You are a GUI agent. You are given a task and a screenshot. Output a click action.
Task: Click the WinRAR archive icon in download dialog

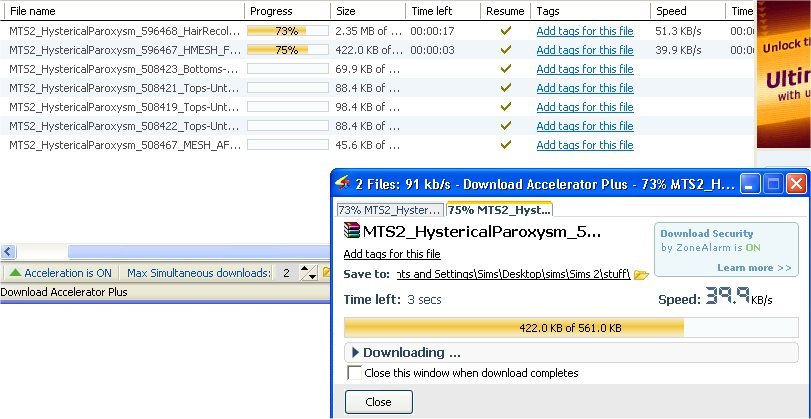(x=352, y=230)
